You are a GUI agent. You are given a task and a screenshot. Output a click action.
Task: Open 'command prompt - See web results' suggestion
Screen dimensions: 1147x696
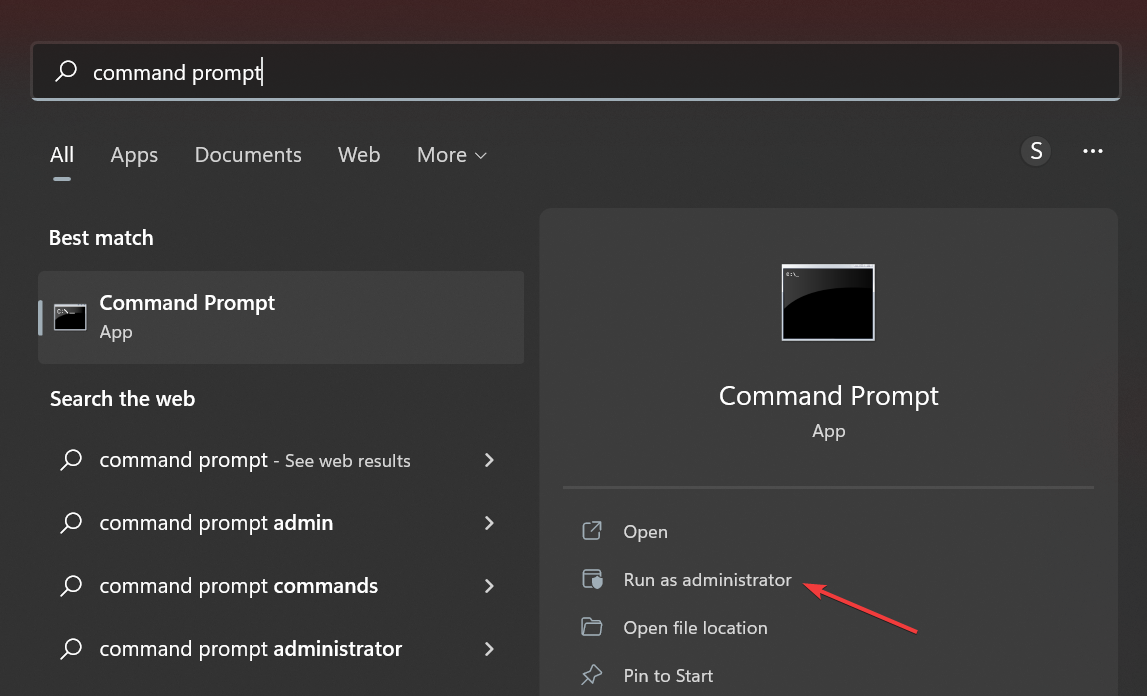[281, 460]
